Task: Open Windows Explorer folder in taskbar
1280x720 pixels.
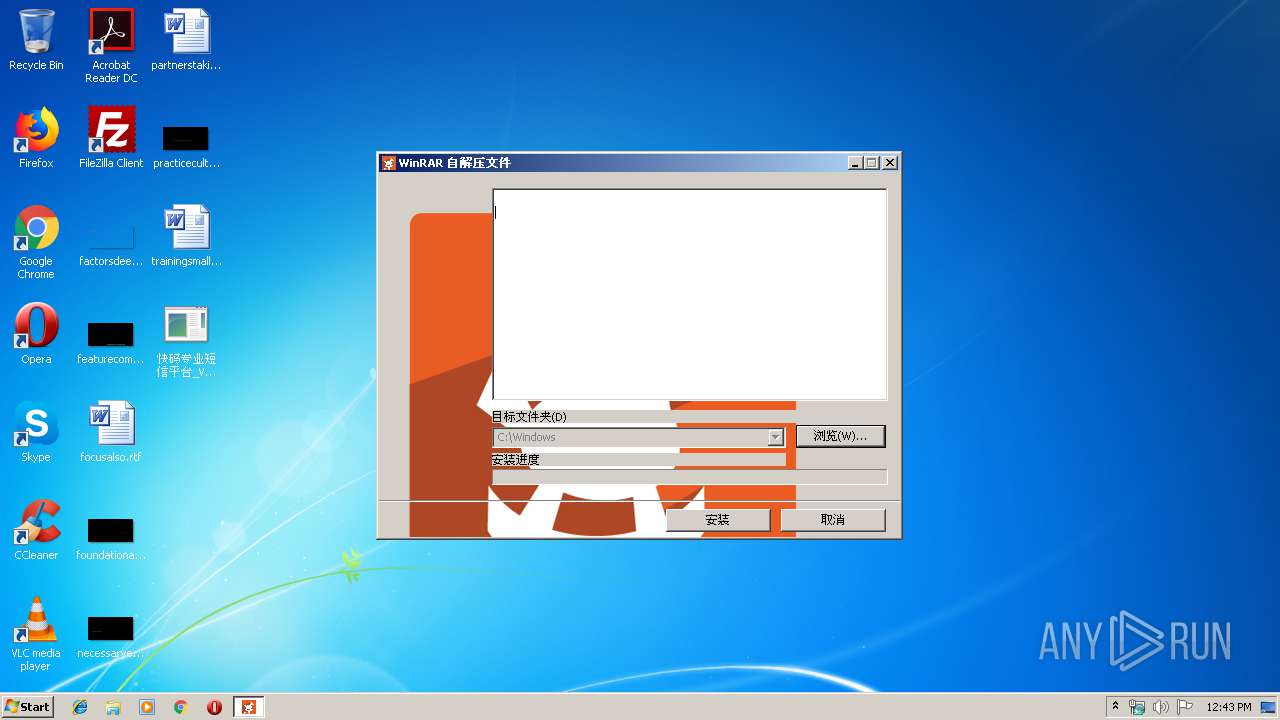Action: pyautogui.click(x=113, y=707)
